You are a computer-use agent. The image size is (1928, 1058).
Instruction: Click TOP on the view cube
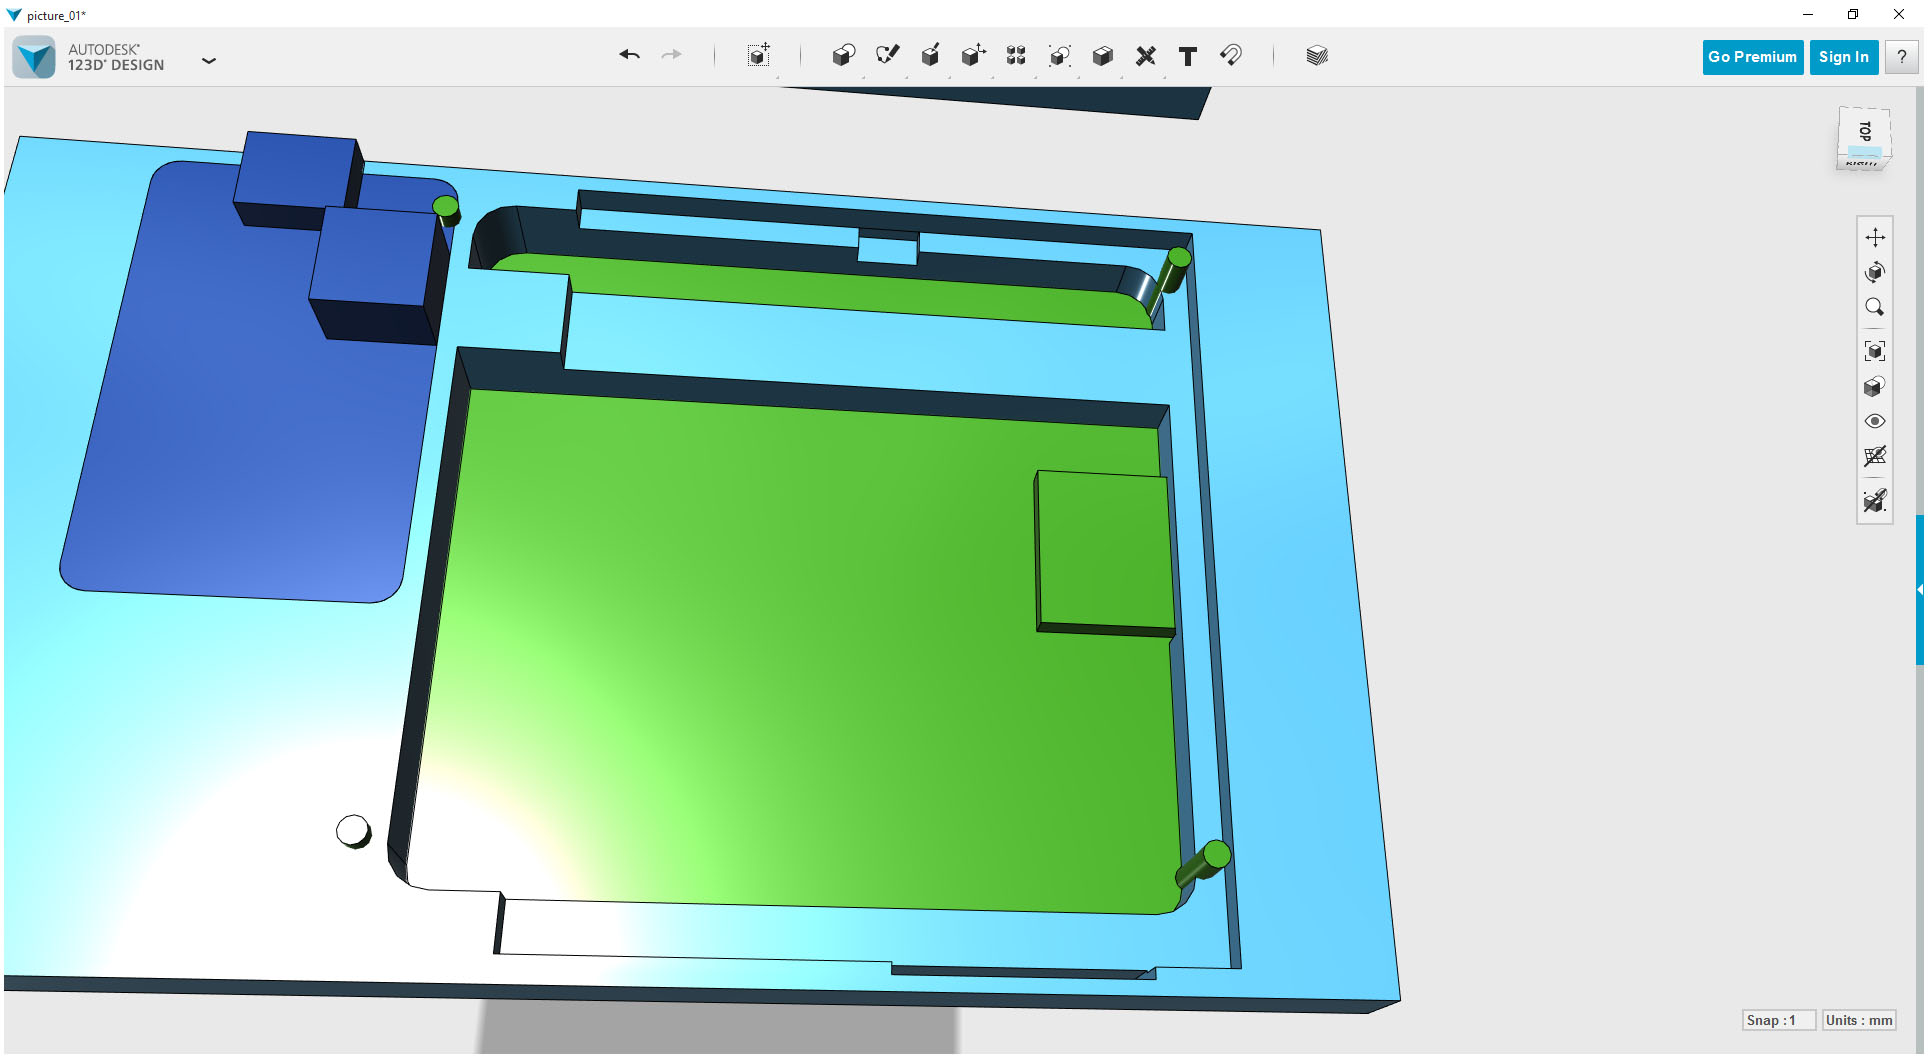pos(1863,131)
